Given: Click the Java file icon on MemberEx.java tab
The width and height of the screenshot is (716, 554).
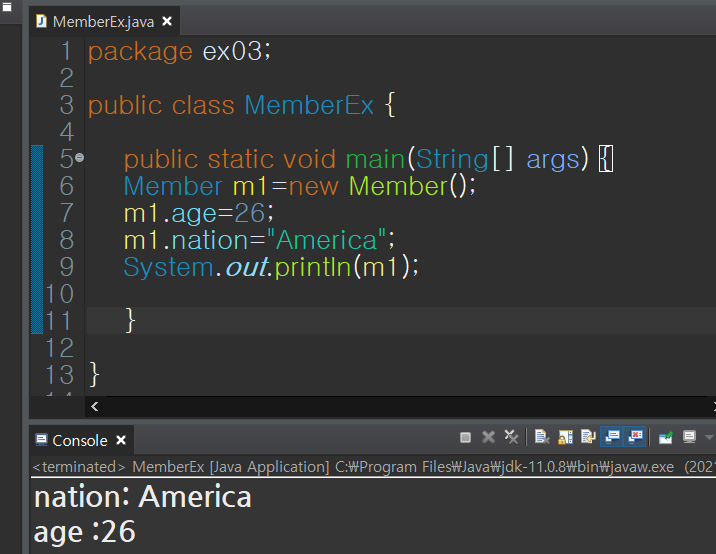Looking at the screenshot, I should tap(42, 21).
